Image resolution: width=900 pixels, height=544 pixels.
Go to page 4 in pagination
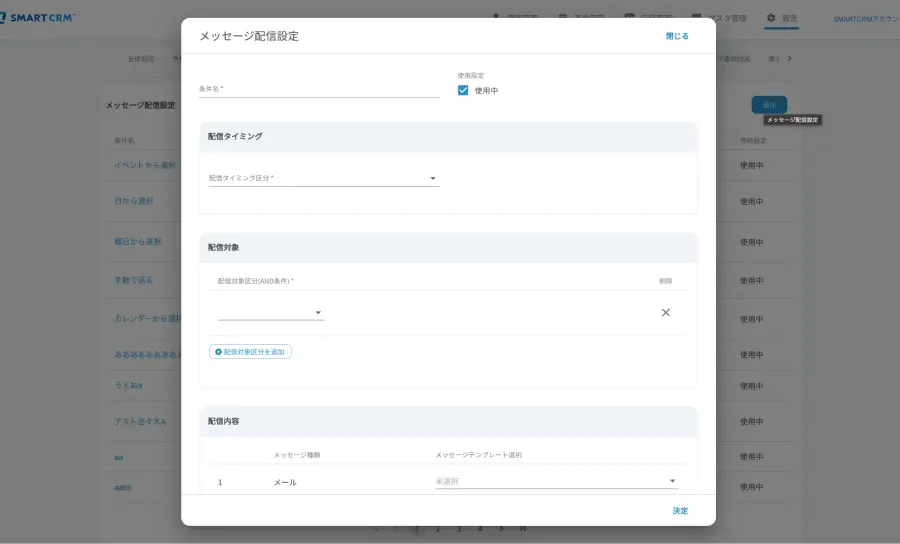click(x=480, y=528)
